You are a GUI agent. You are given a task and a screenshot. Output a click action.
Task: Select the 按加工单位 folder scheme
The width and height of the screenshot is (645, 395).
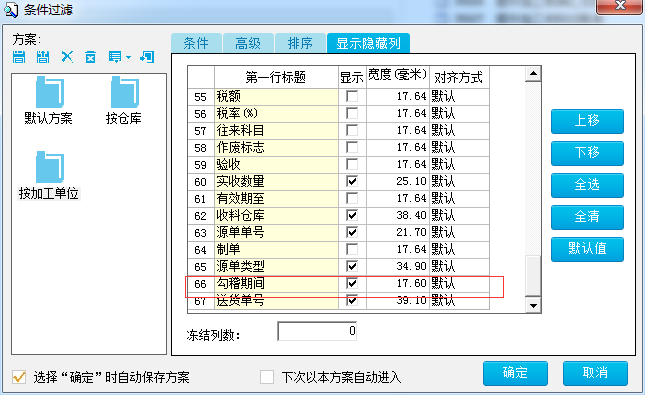click(x=49, y=176)
